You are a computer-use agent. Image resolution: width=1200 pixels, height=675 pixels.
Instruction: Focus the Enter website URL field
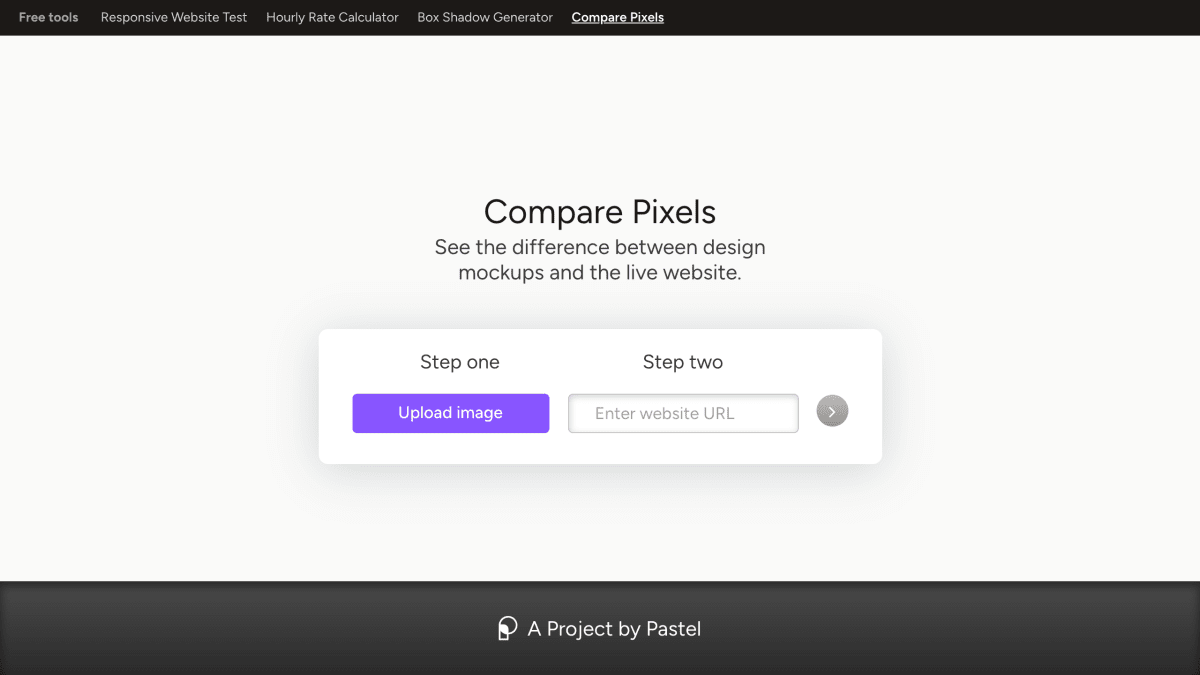(683, 413)
